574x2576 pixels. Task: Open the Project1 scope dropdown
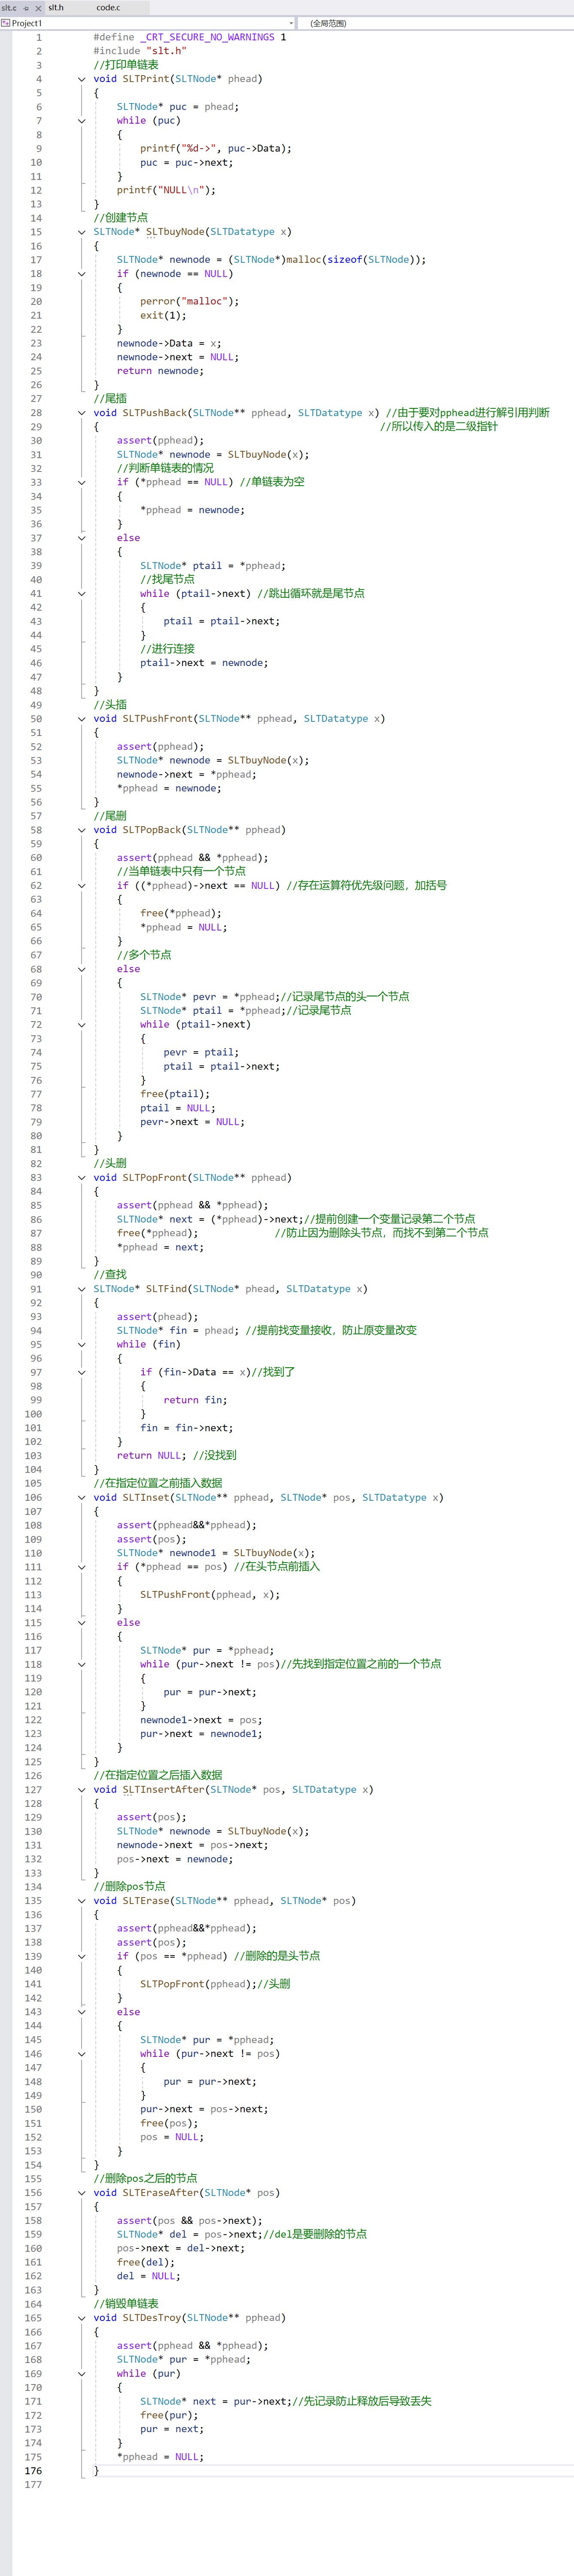click(148, 23)
